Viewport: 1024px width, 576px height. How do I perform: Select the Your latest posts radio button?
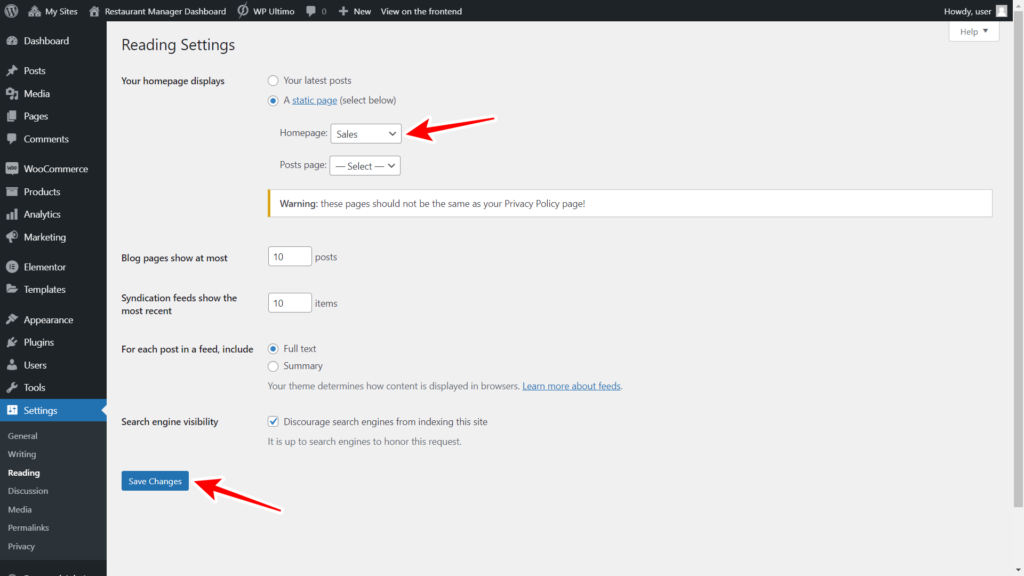[271, 80]
